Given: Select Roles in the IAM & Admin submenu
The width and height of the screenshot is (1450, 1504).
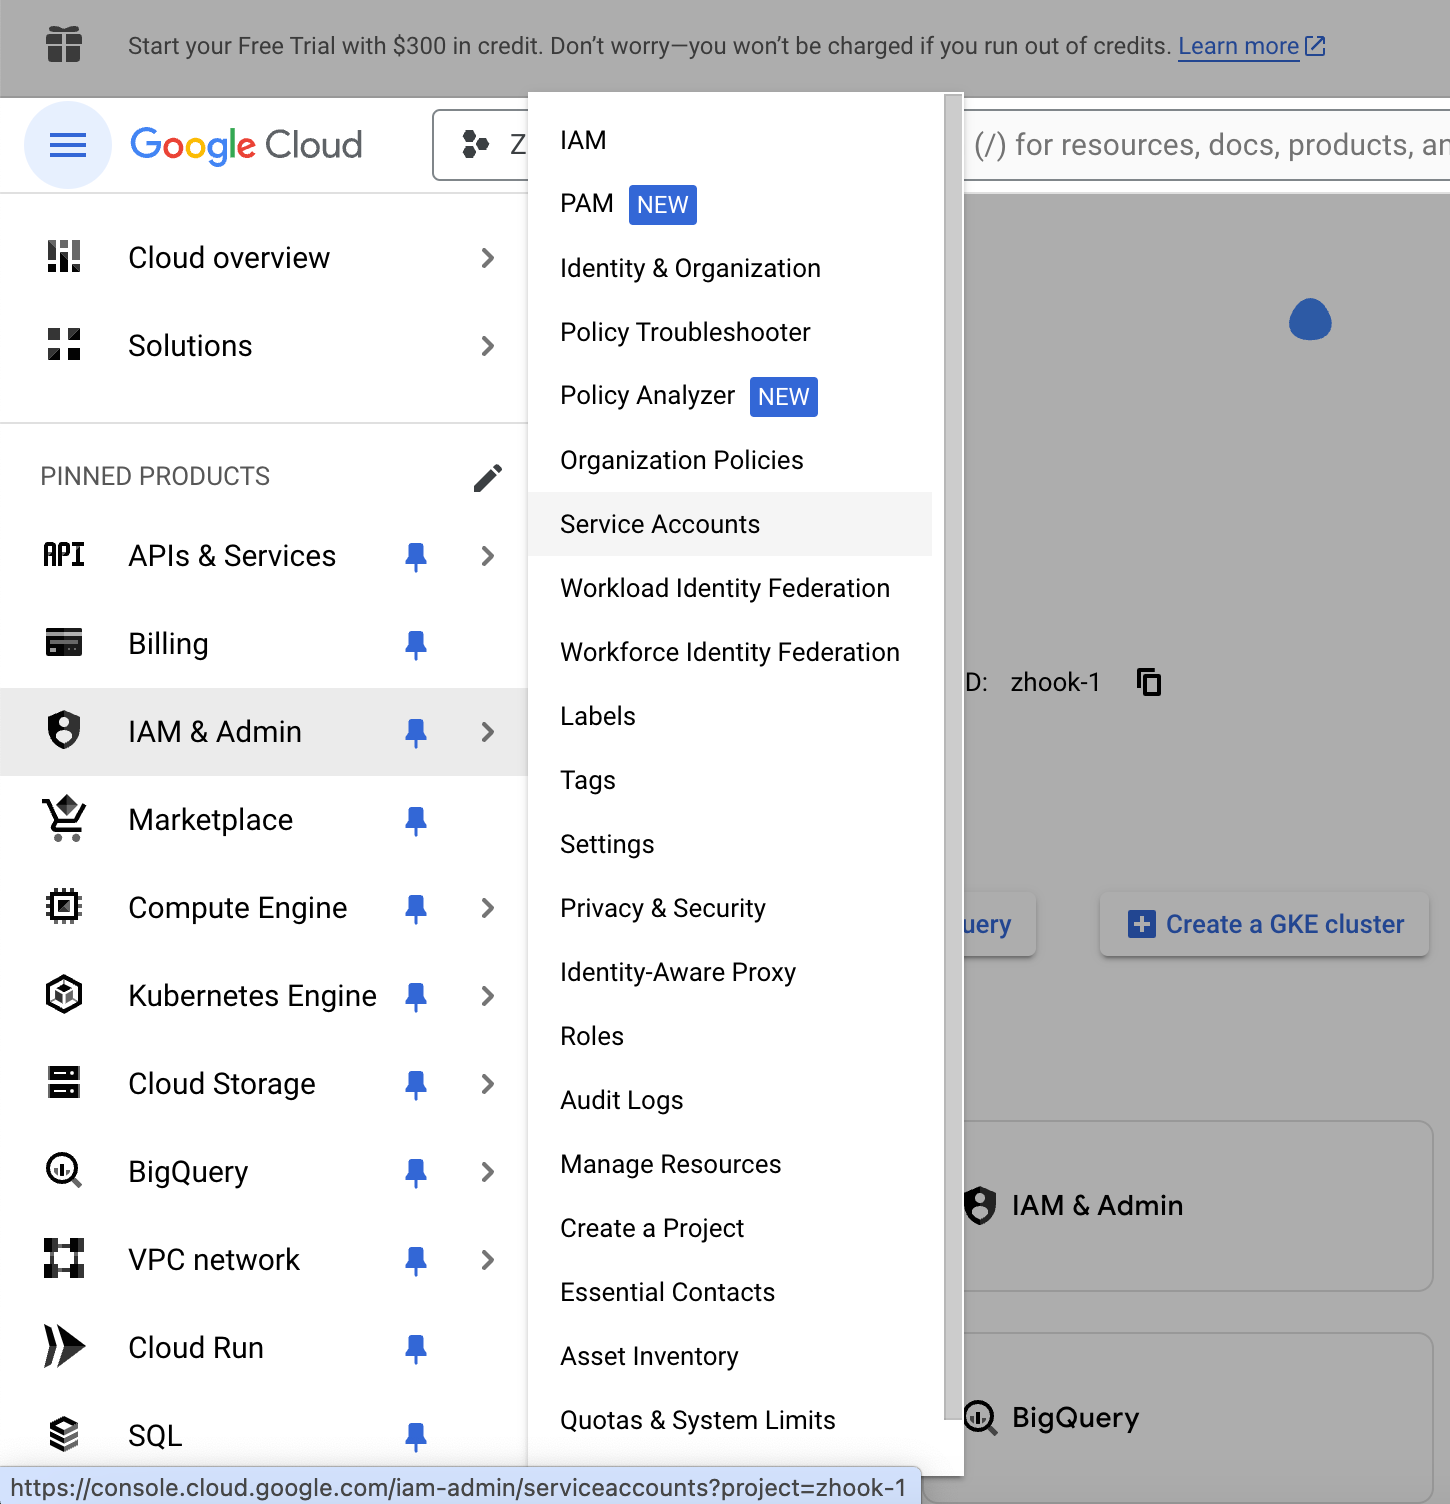Looking at the screenshot, I should point(592,1036).
